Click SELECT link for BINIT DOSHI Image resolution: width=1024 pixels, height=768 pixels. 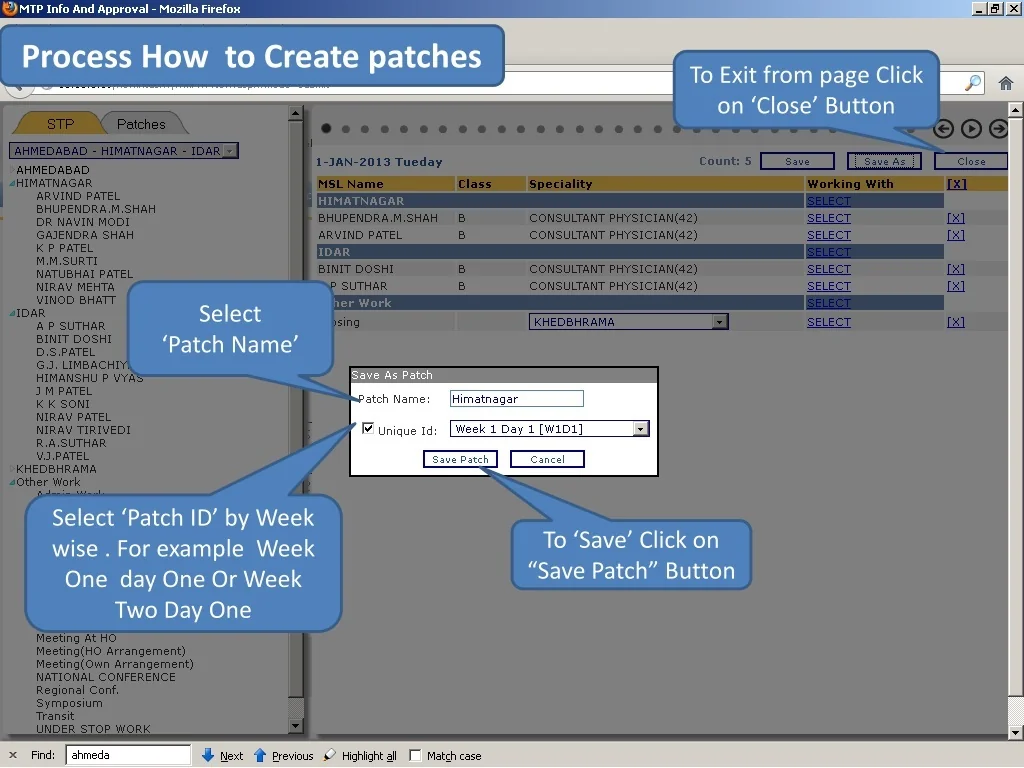[x=828, y=269]
